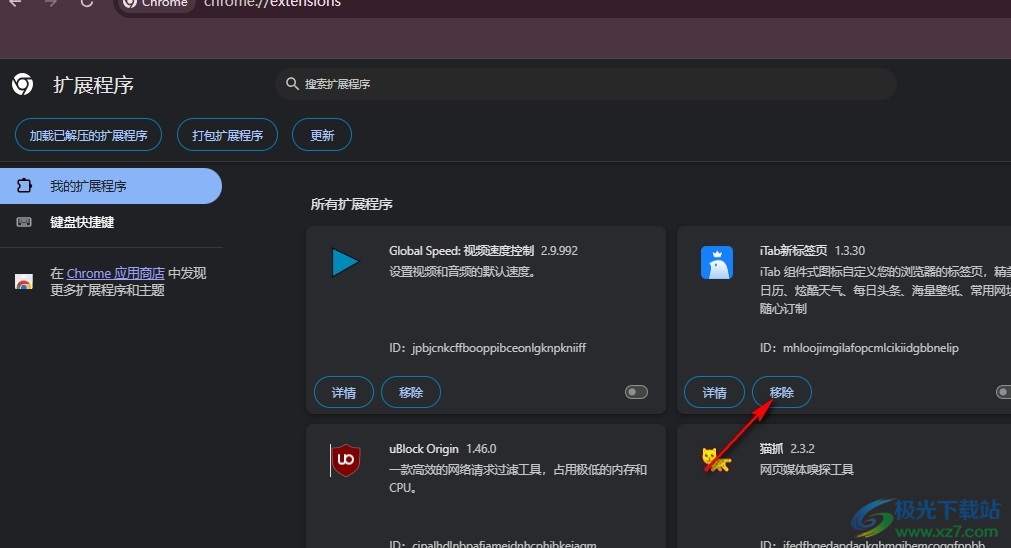Open the Chrome 应用商店 link
This screenshot has width=1011, height=548.
coord(115,273)
